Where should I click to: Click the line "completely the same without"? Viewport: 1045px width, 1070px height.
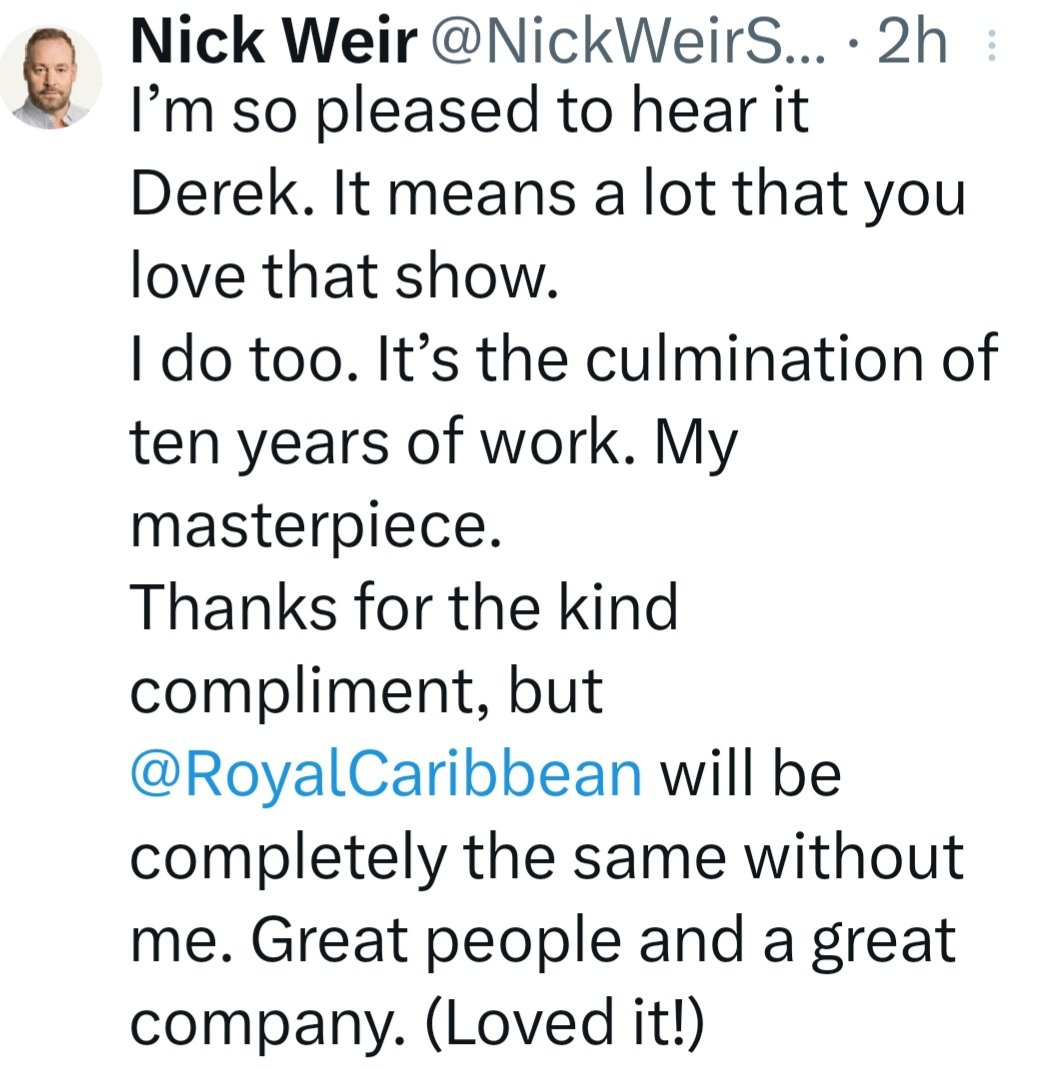[547, 858]
